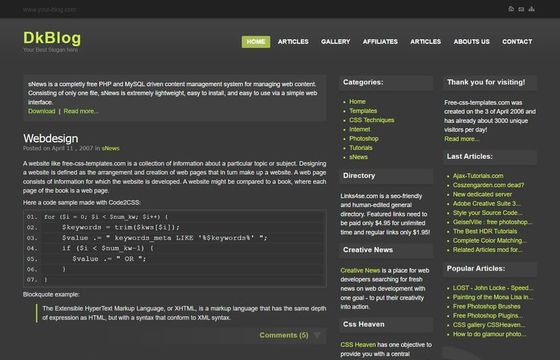Click the DkBlog site logo
This screenshot has width=560, height=360.
(x=52, y=38)
